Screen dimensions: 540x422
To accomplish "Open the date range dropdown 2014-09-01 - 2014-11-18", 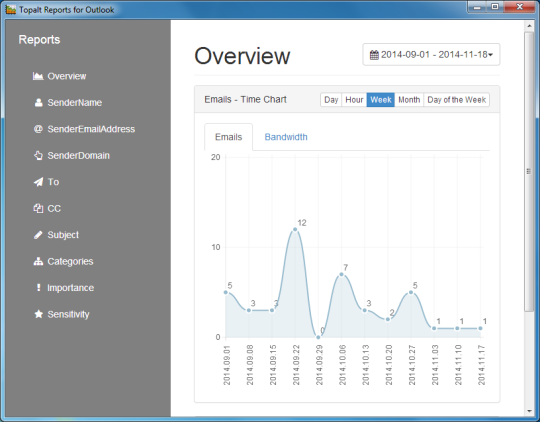I will (431, 54).
